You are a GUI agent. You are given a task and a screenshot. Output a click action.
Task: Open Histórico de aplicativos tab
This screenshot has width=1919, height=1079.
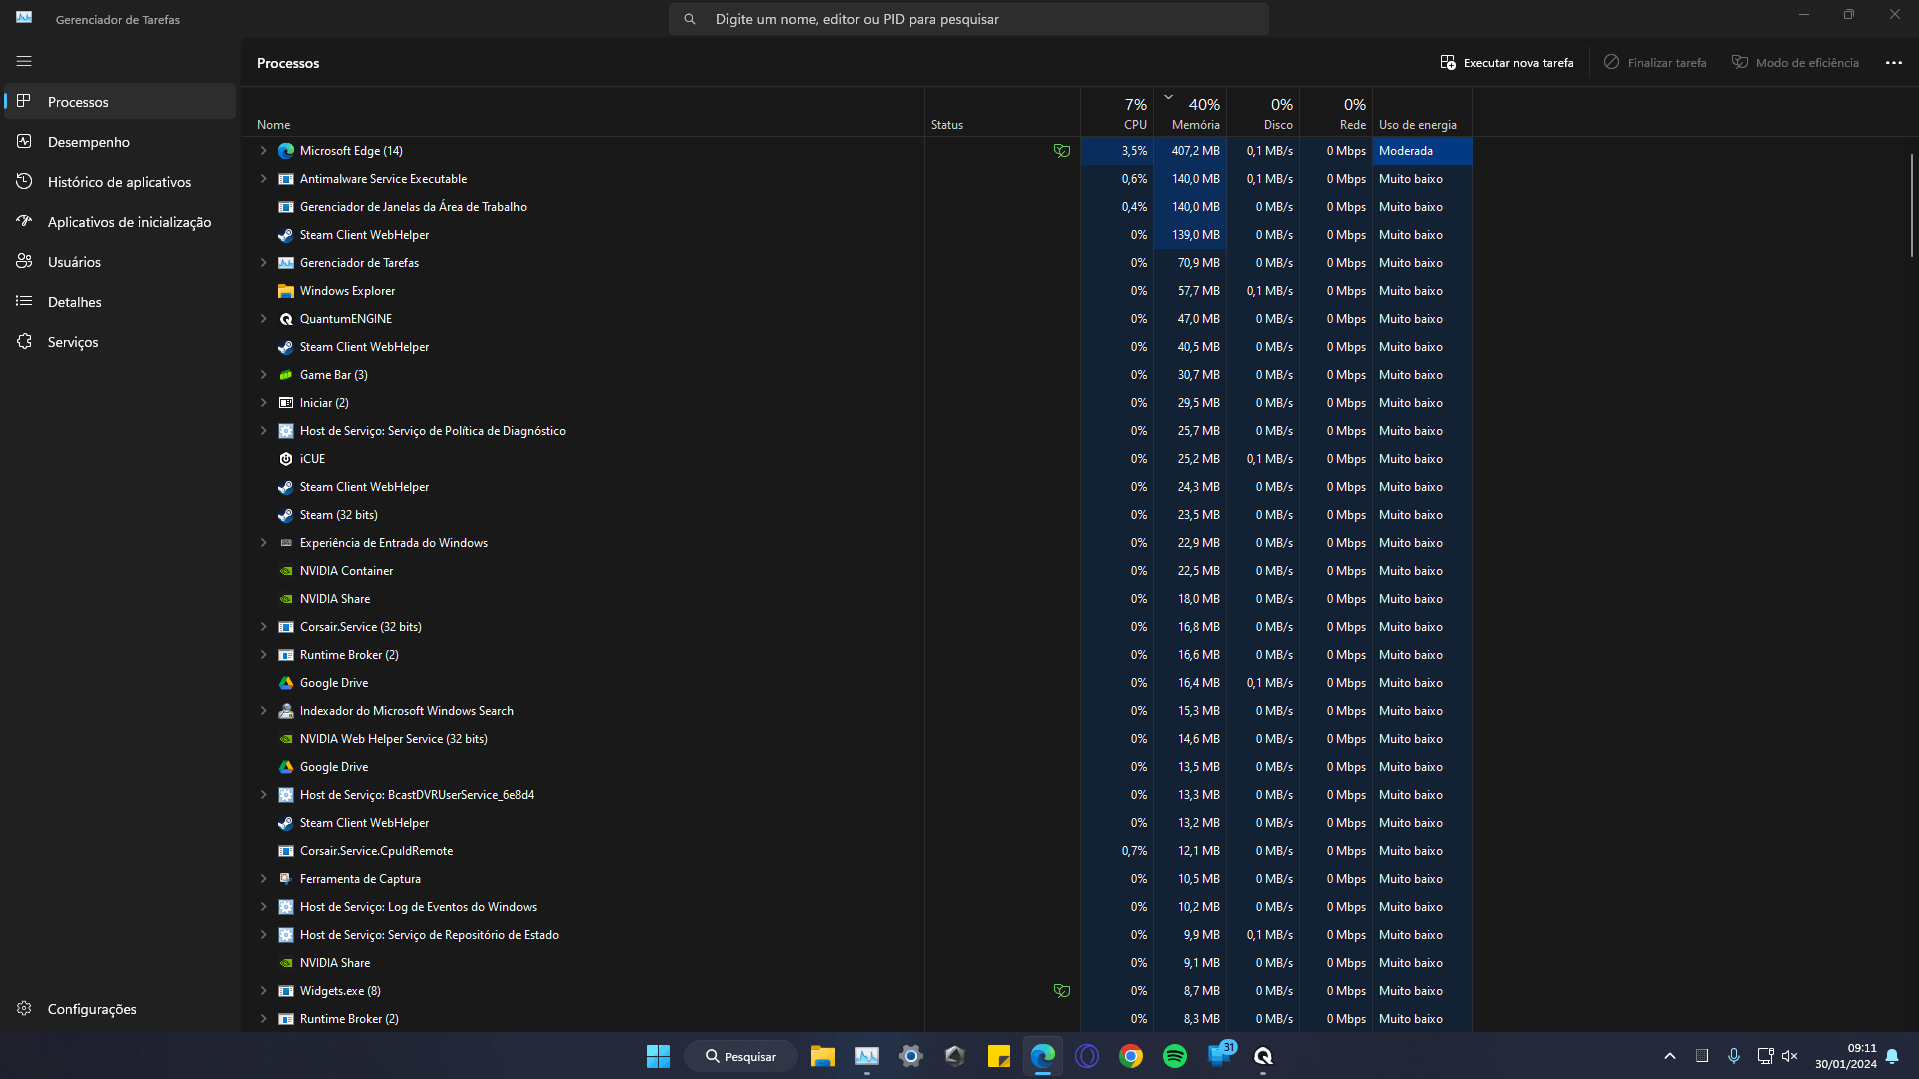pyautogui.click(x=120, y=182)
